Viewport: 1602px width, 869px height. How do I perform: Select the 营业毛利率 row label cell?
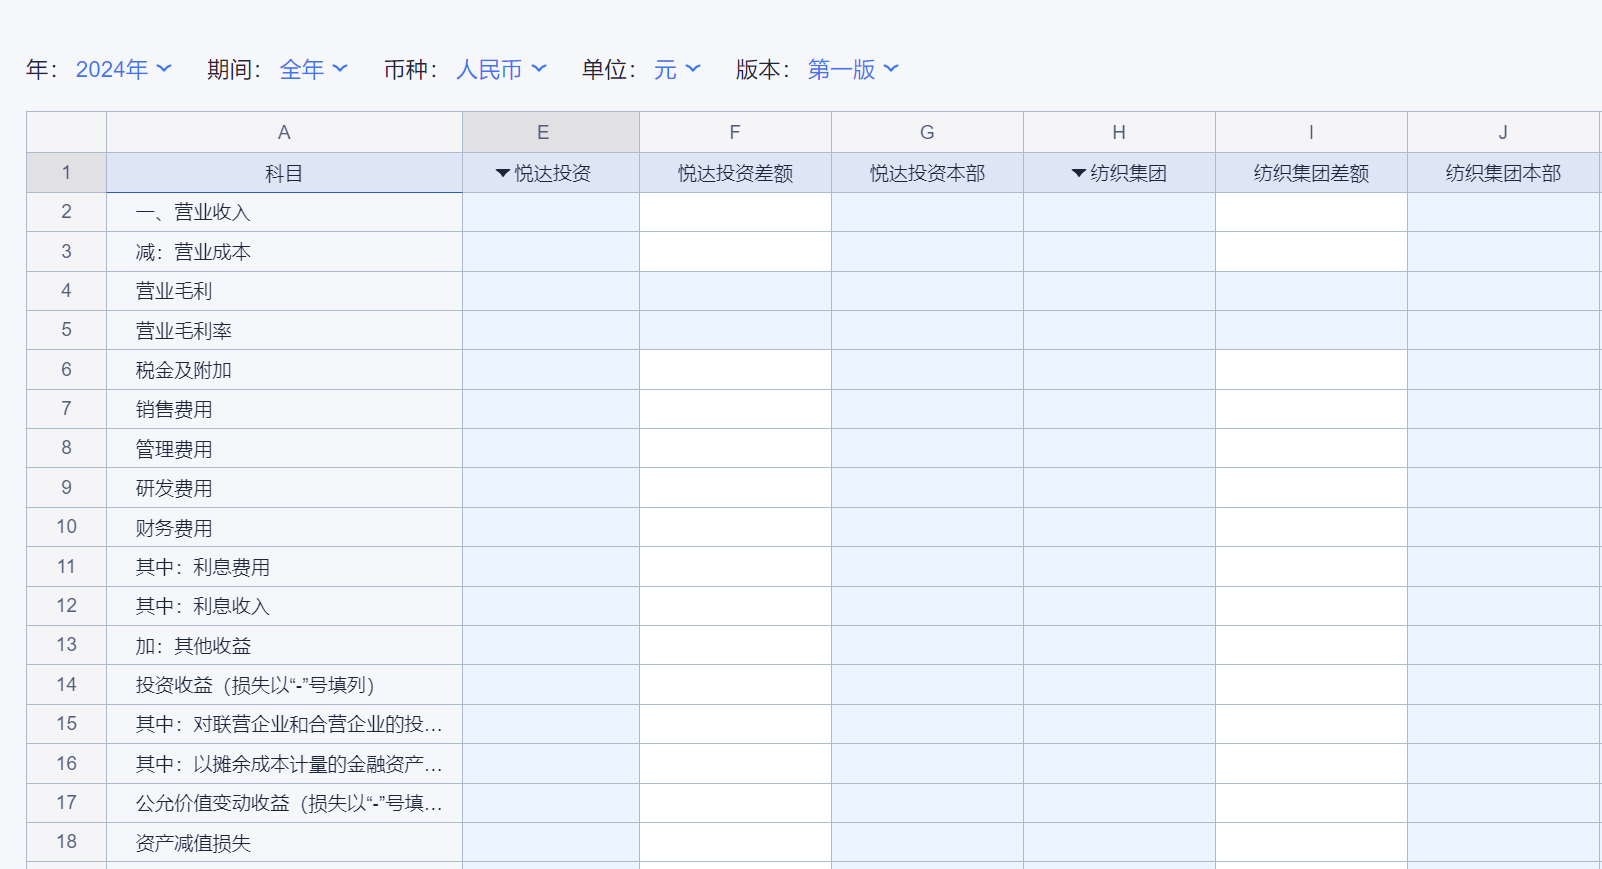(x=284, y=330)
